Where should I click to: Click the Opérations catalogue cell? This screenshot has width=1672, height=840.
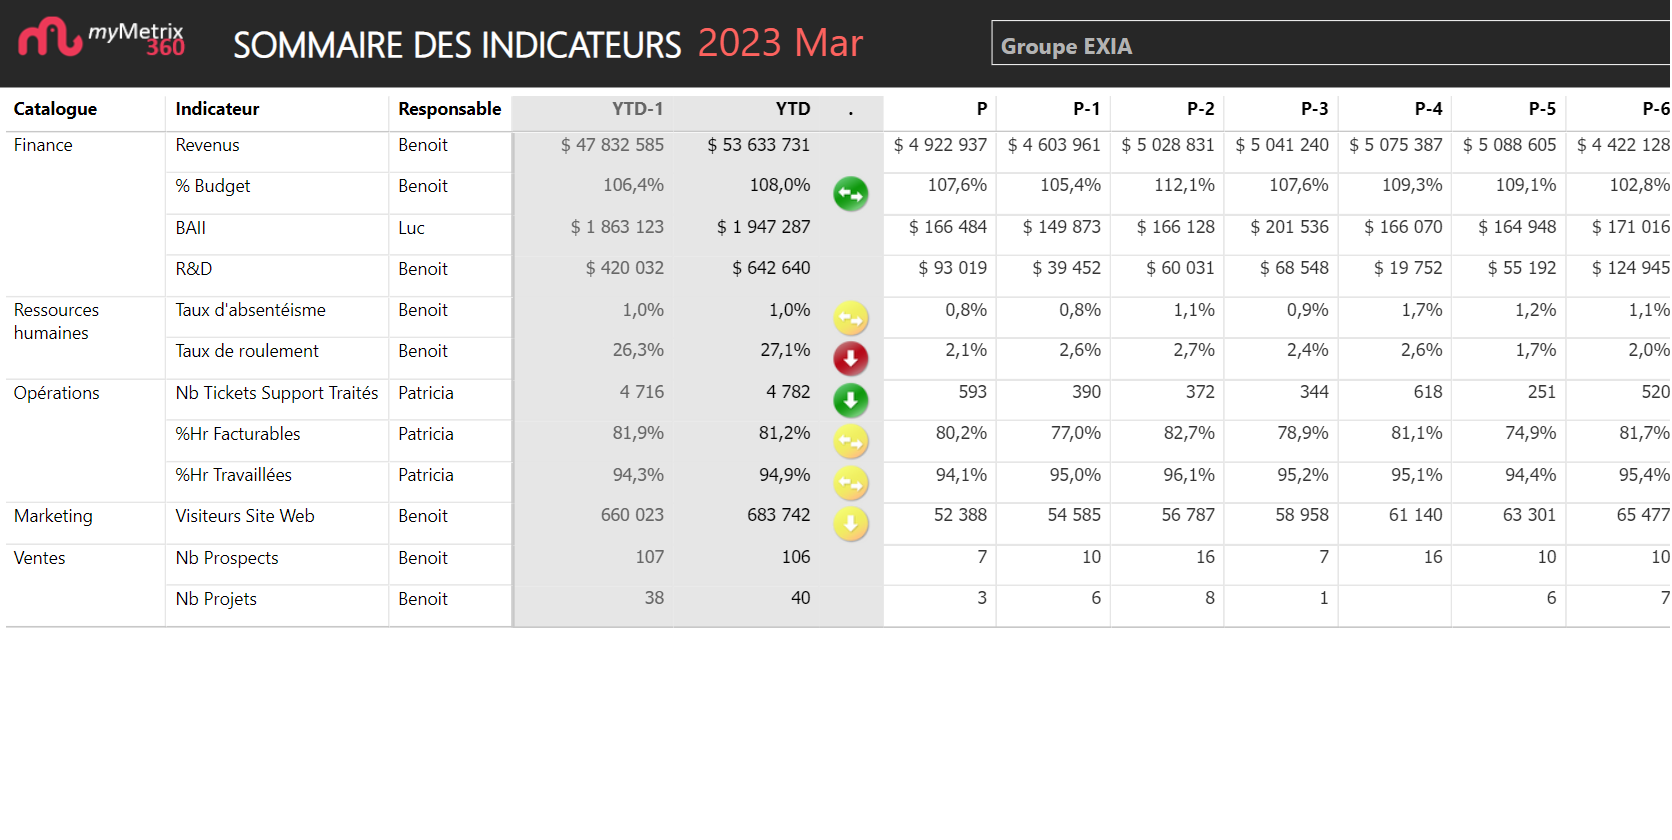click(56, 393)
